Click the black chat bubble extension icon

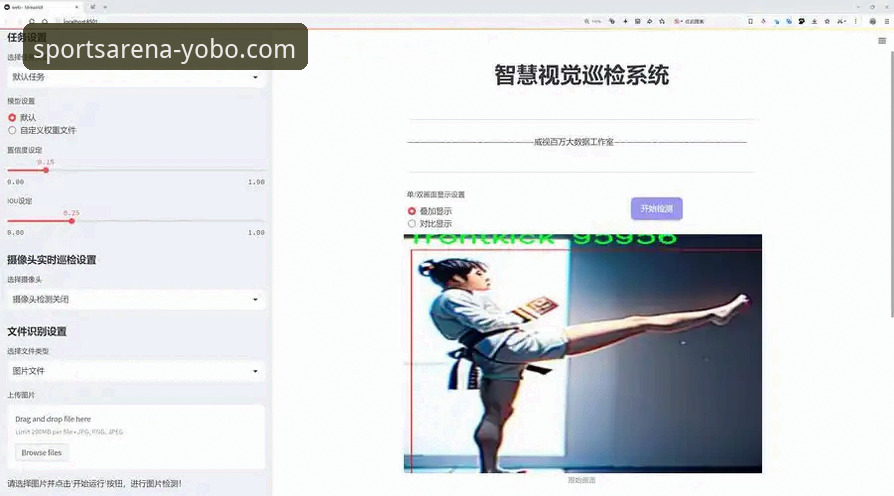(x=802, y=21)
